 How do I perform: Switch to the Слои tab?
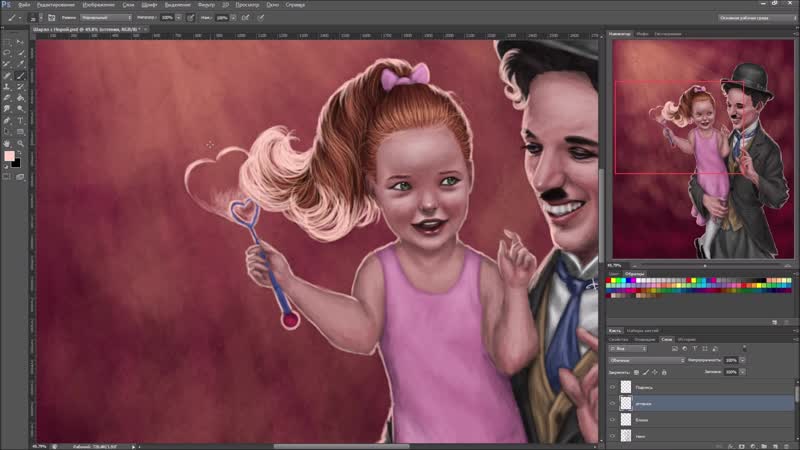point(666,339)
